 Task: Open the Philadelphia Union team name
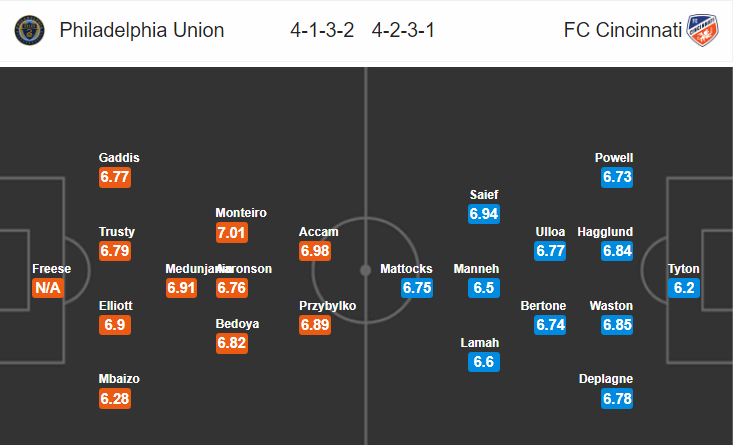click(142, 30)
